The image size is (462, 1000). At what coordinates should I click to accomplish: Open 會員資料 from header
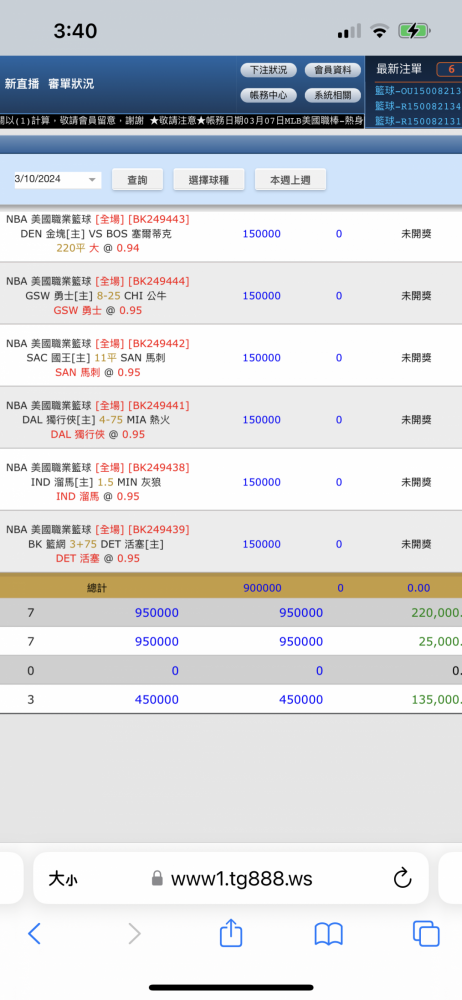332,70
